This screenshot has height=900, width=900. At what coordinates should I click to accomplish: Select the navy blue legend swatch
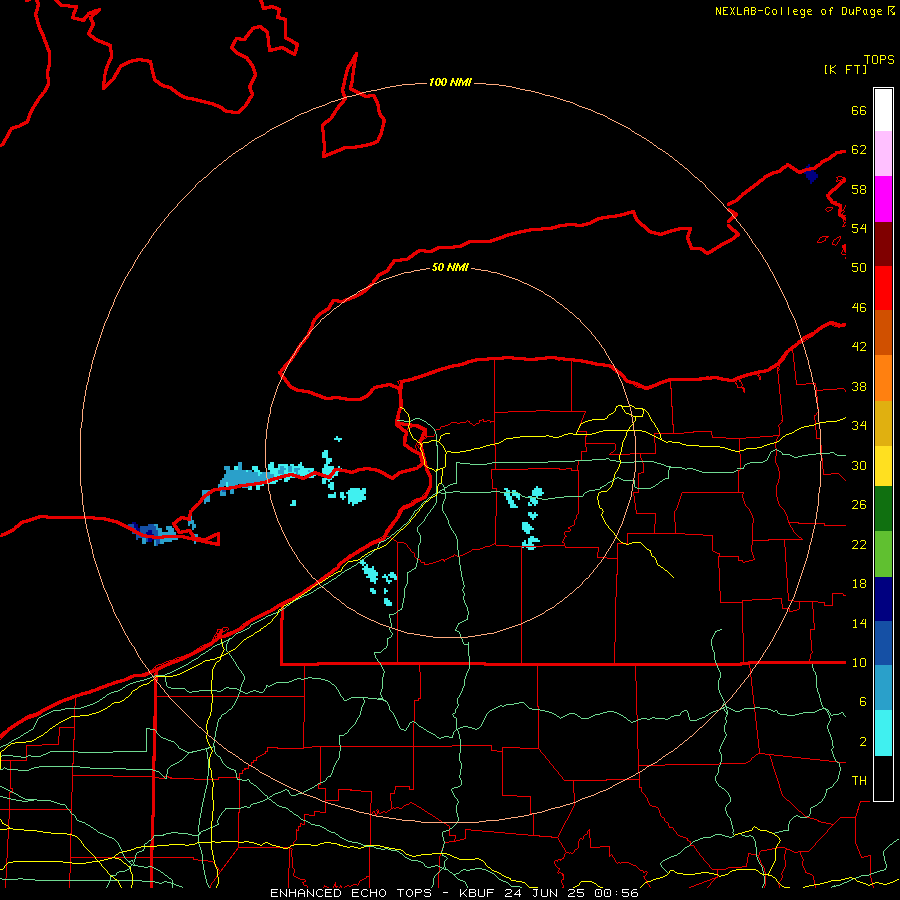(x=883, y=599)
